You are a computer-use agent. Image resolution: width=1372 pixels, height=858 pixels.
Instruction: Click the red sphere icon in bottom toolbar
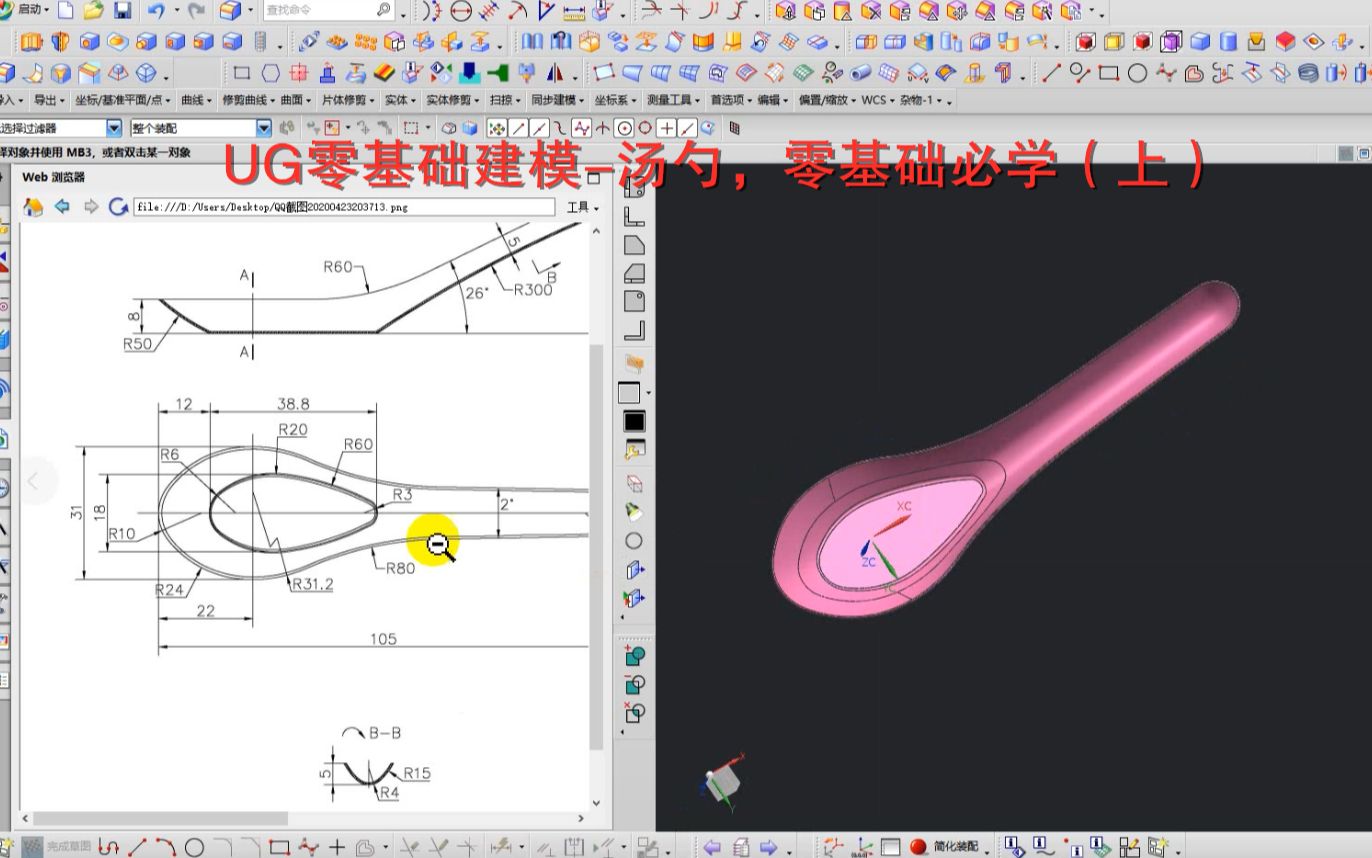pos(917,847)
